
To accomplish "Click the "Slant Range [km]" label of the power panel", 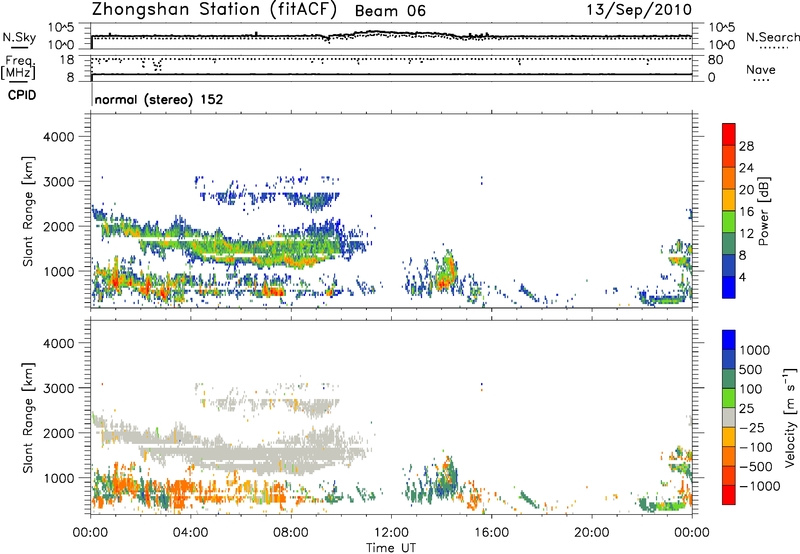I will (28, 211).
